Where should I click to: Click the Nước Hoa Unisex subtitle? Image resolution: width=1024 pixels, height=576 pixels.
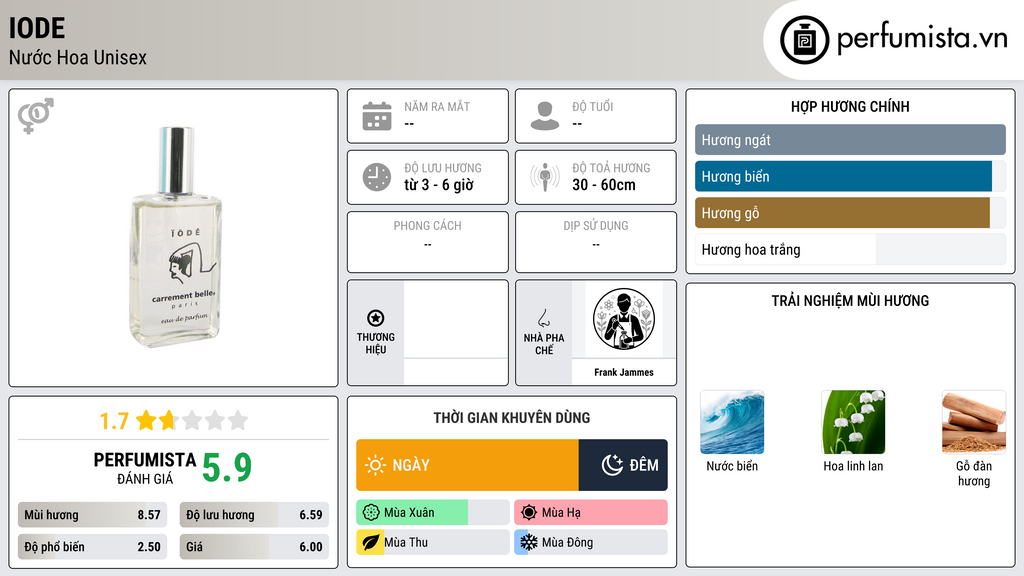[78, 57]
